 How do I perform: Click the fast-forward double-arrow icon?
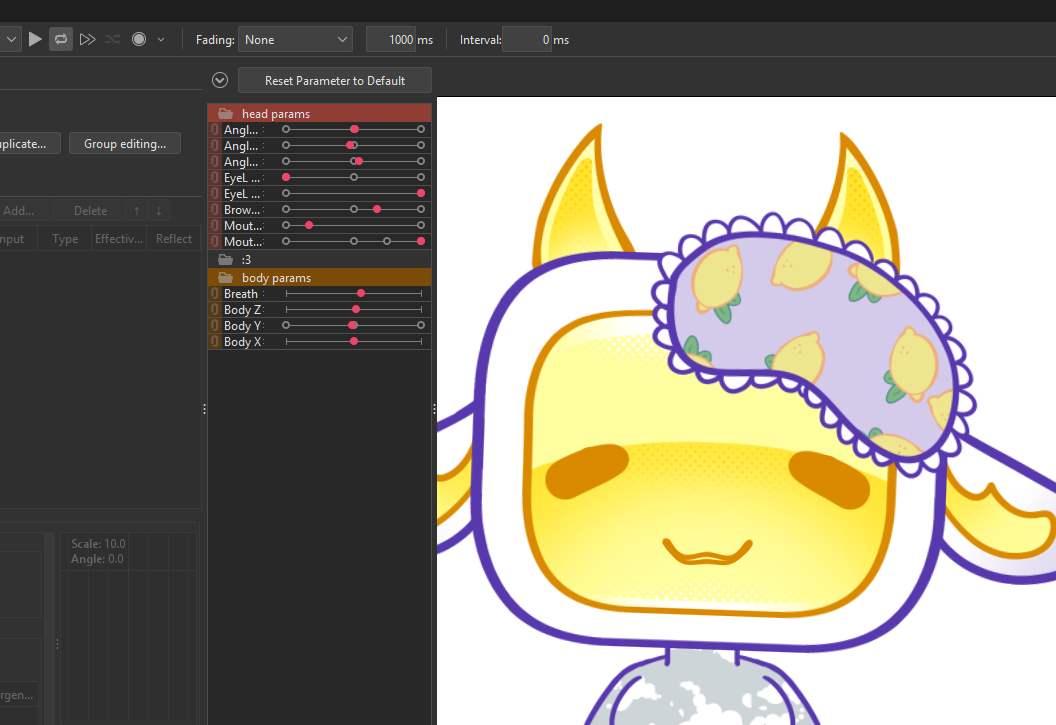(87, 39)
